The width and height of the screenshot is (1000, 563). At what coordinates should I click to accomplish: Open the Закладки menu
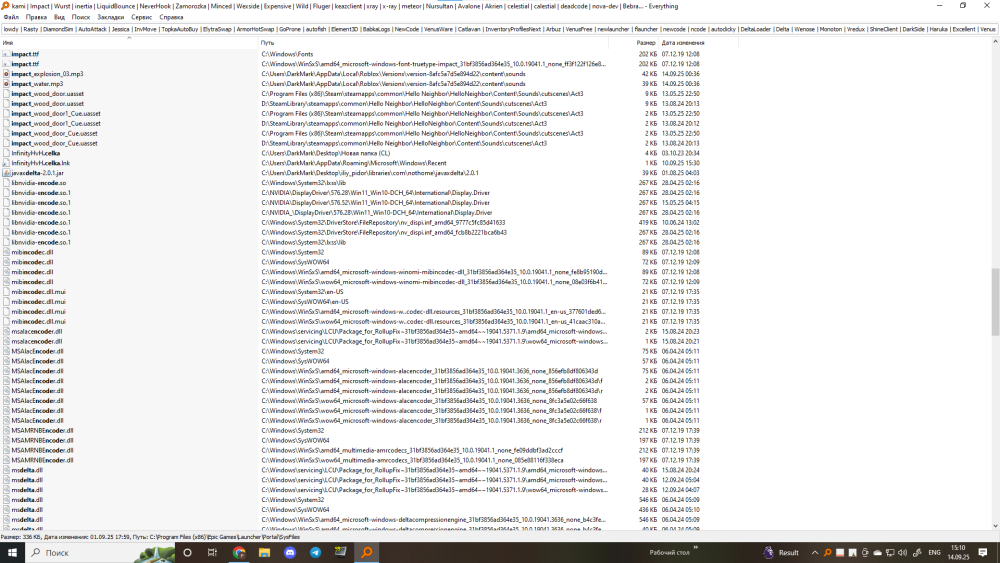click(110, 17)
